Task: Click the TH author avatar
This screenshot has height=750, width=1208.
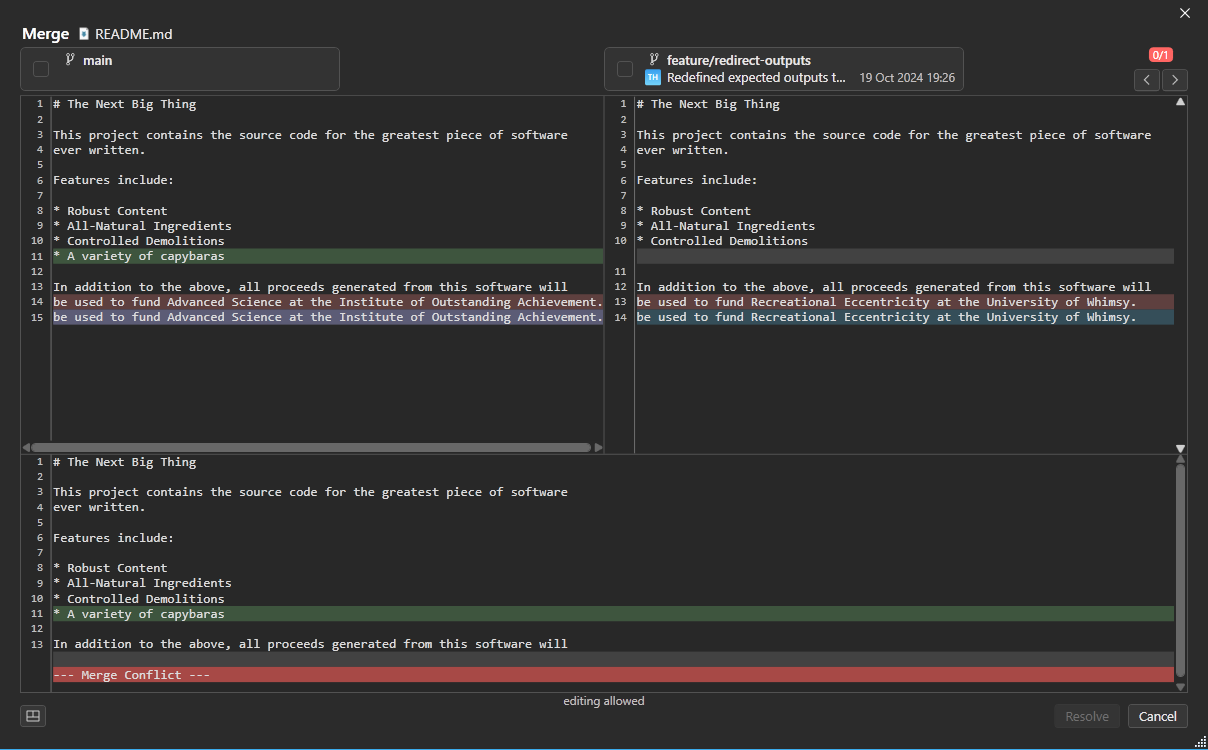Action: coord(653,77)
